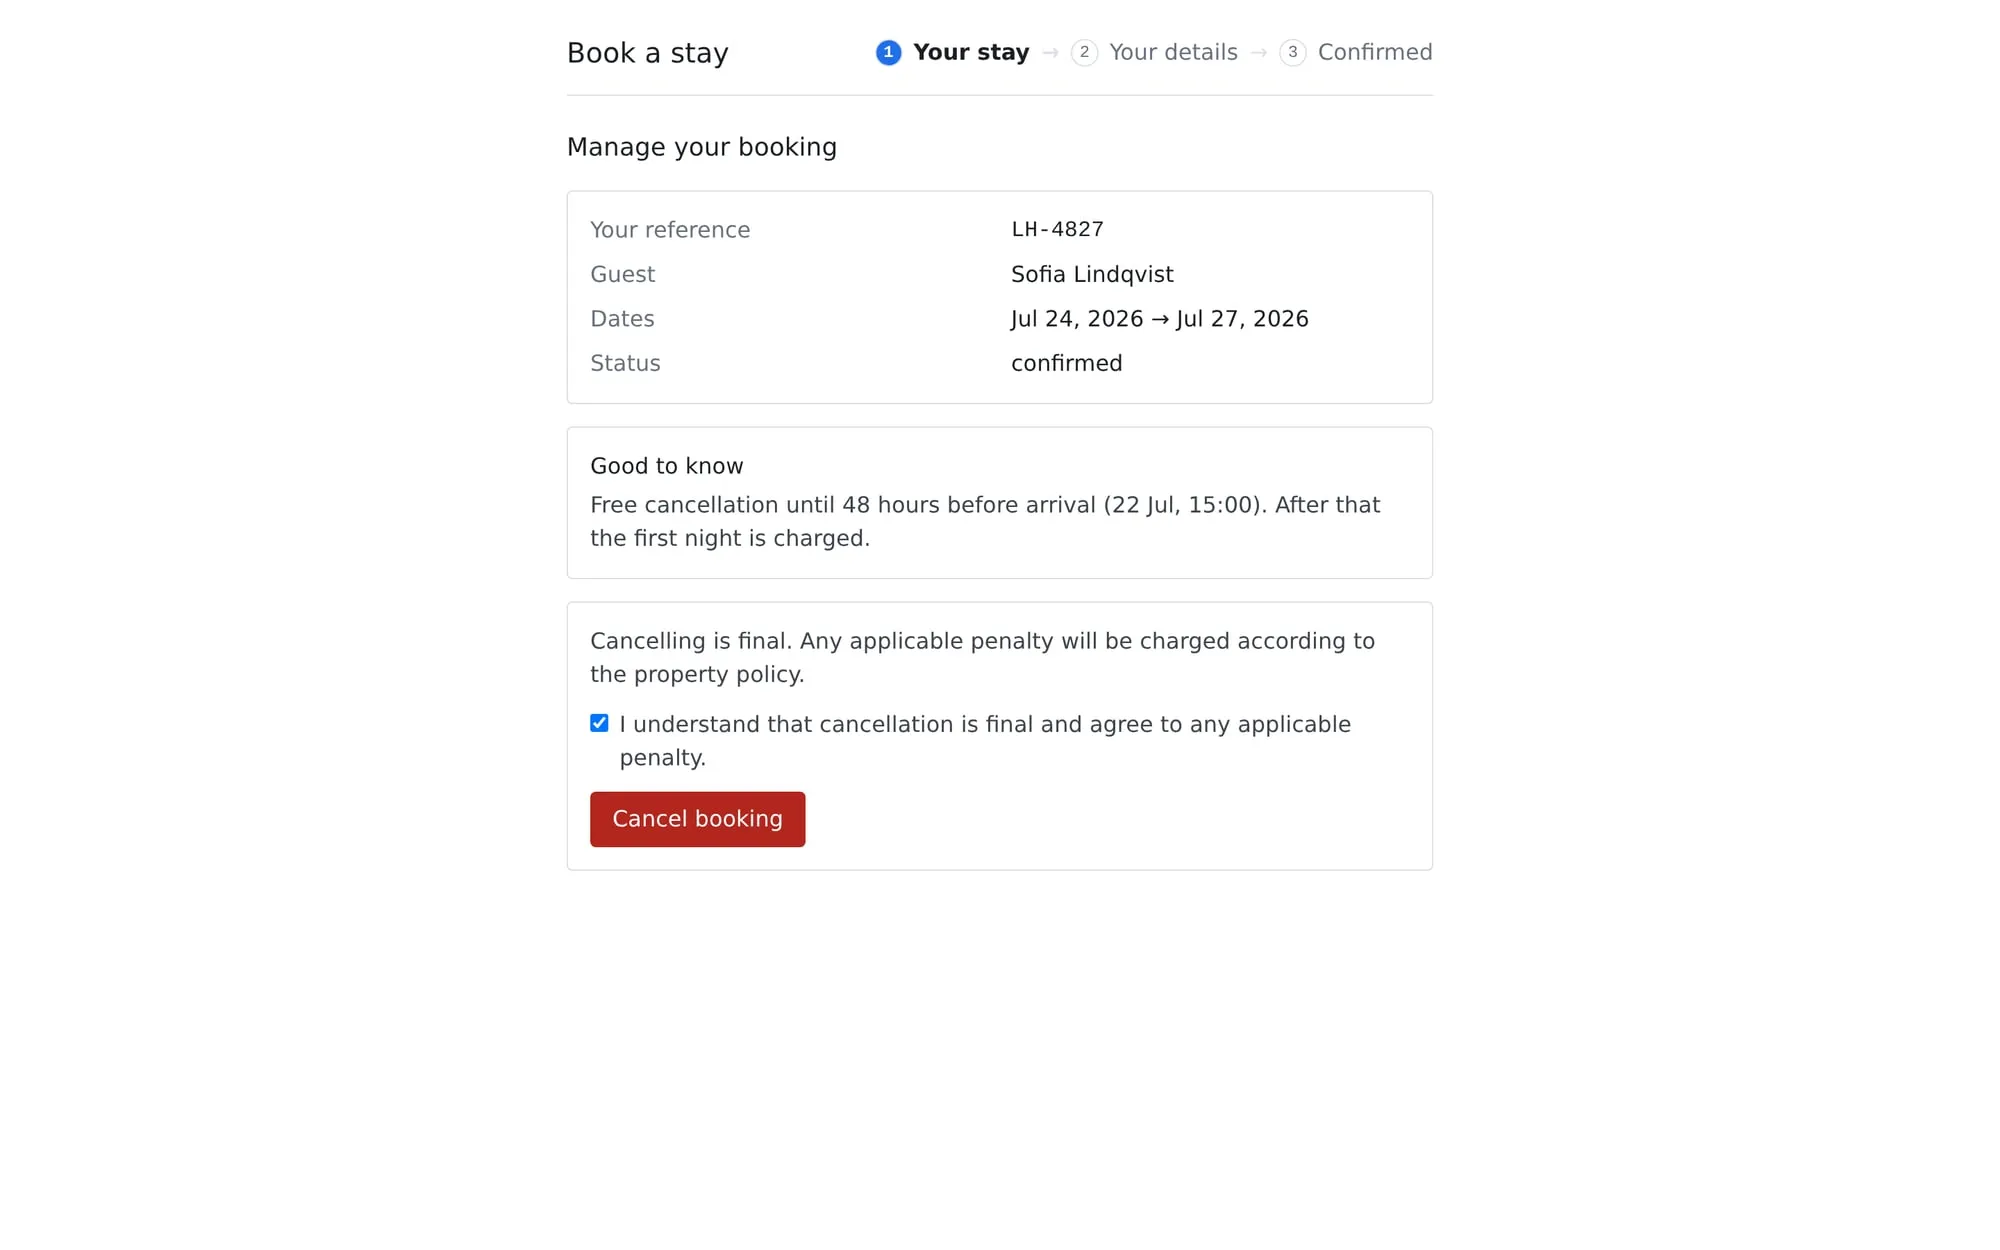This screenshot has width=2000, height=1250.
Task: Click the free cancellation policy text
Action: pyautogui.click(x=985, y=521)
